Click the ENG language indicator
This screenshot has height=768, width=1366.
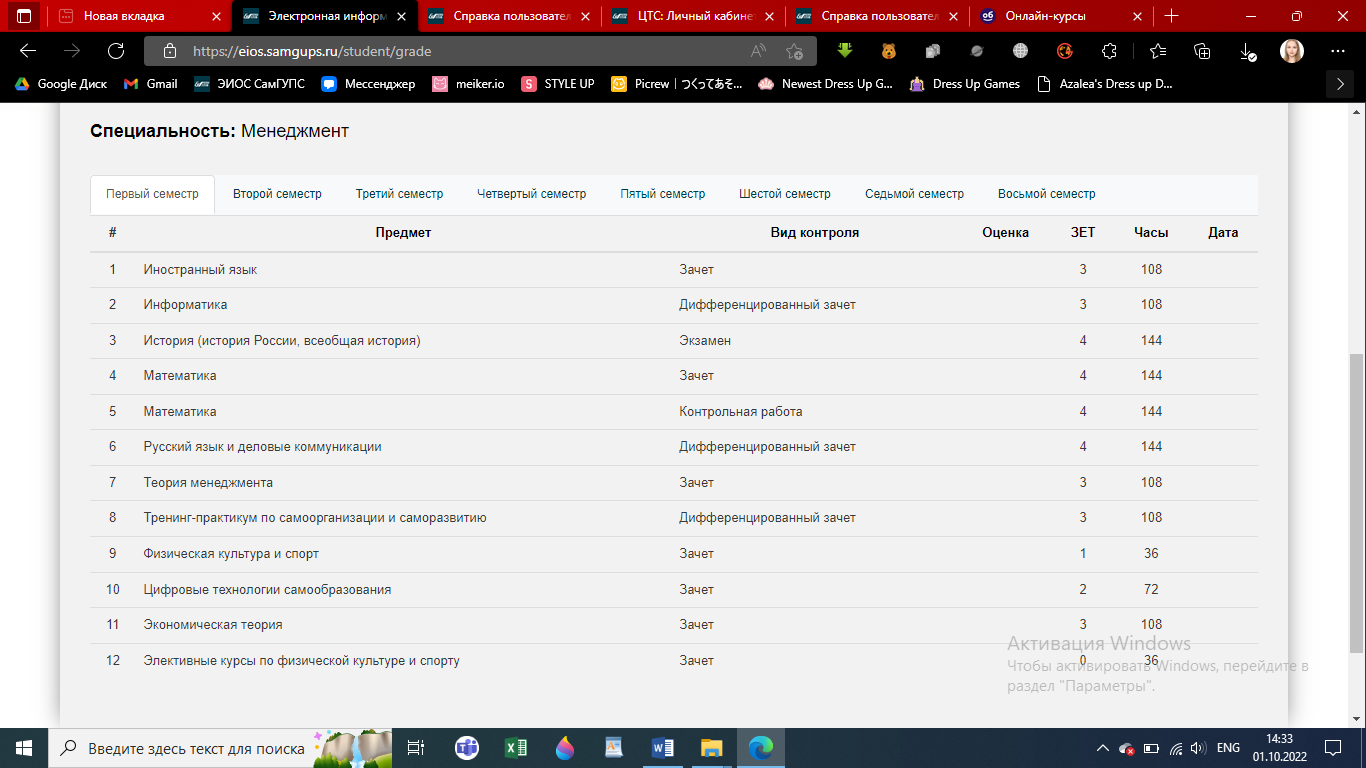pos(1228,748)
